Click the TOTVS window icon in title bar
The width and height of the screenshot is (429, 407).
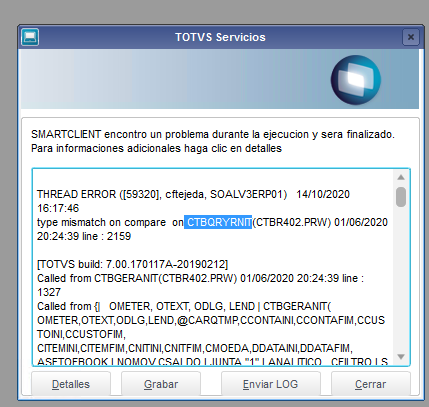[x=30, y=37]
